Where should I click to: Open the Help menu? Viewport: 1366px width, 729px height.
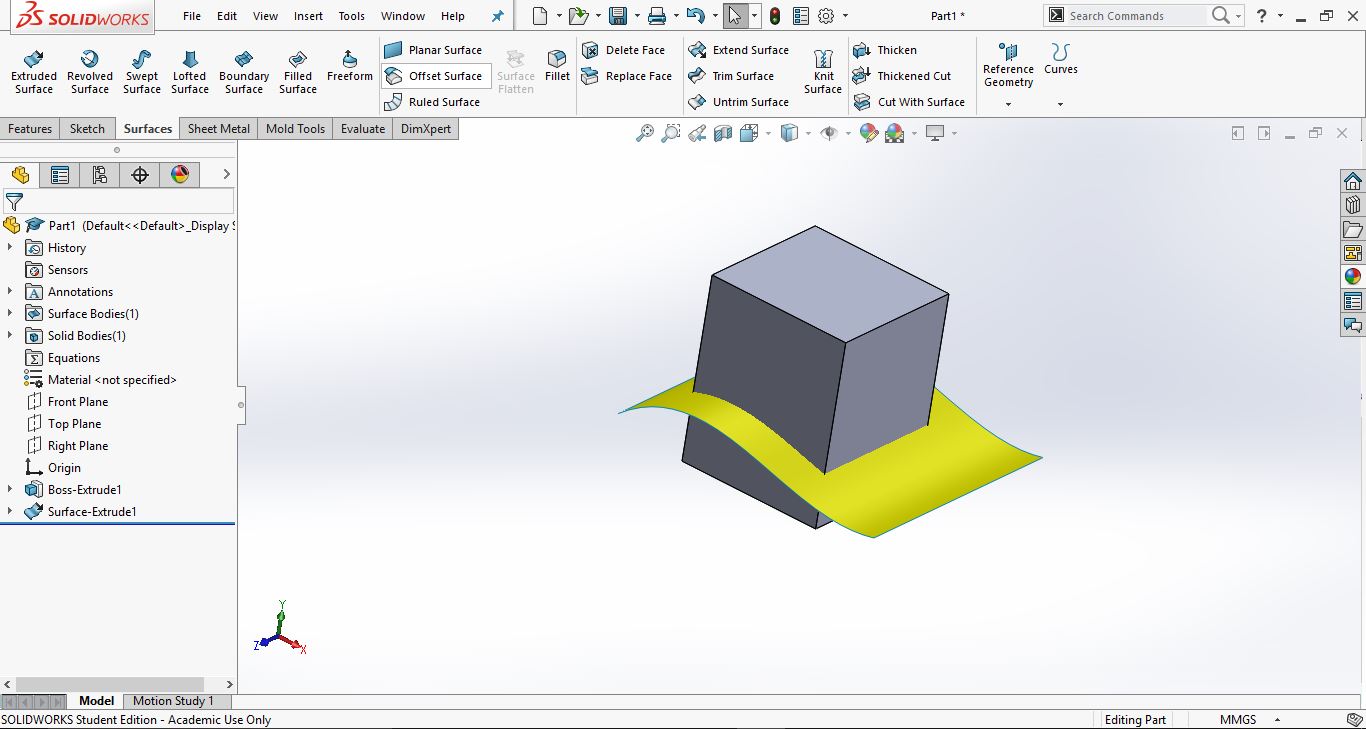(x=453, y=16)
